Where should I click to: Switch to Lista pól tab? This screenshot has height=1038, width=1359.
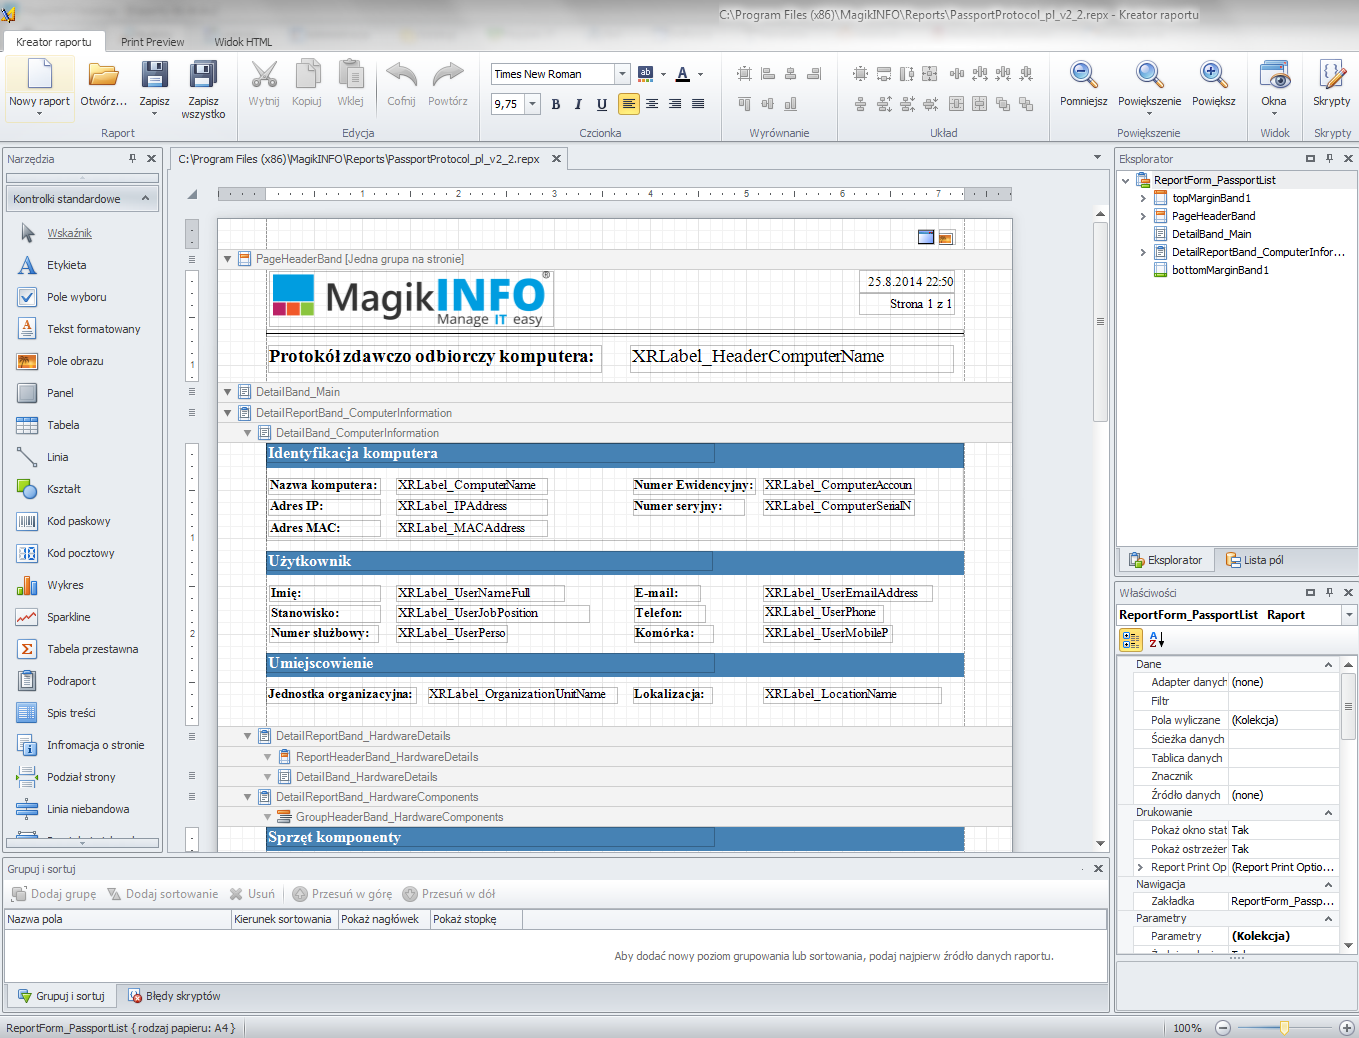tap(1255, 560)
